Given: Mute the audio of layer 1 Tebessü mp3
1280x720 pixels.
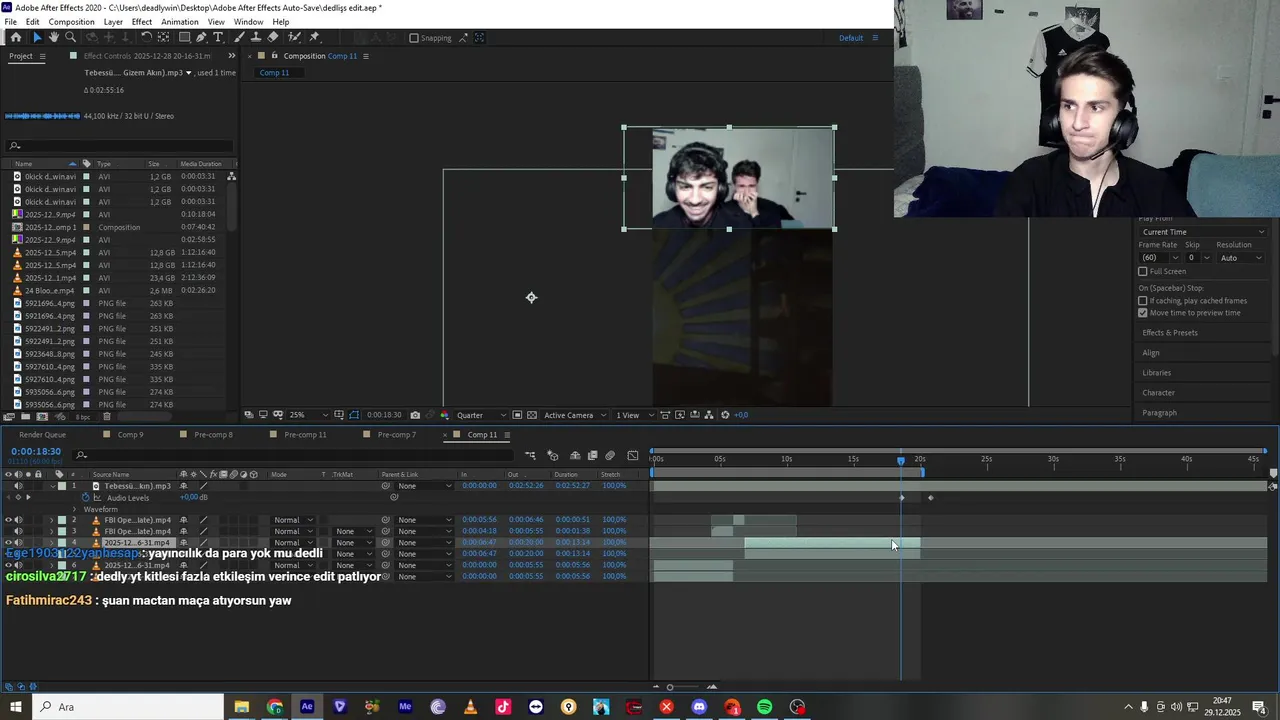Looking at the screenshot, I should click(18, 486).
